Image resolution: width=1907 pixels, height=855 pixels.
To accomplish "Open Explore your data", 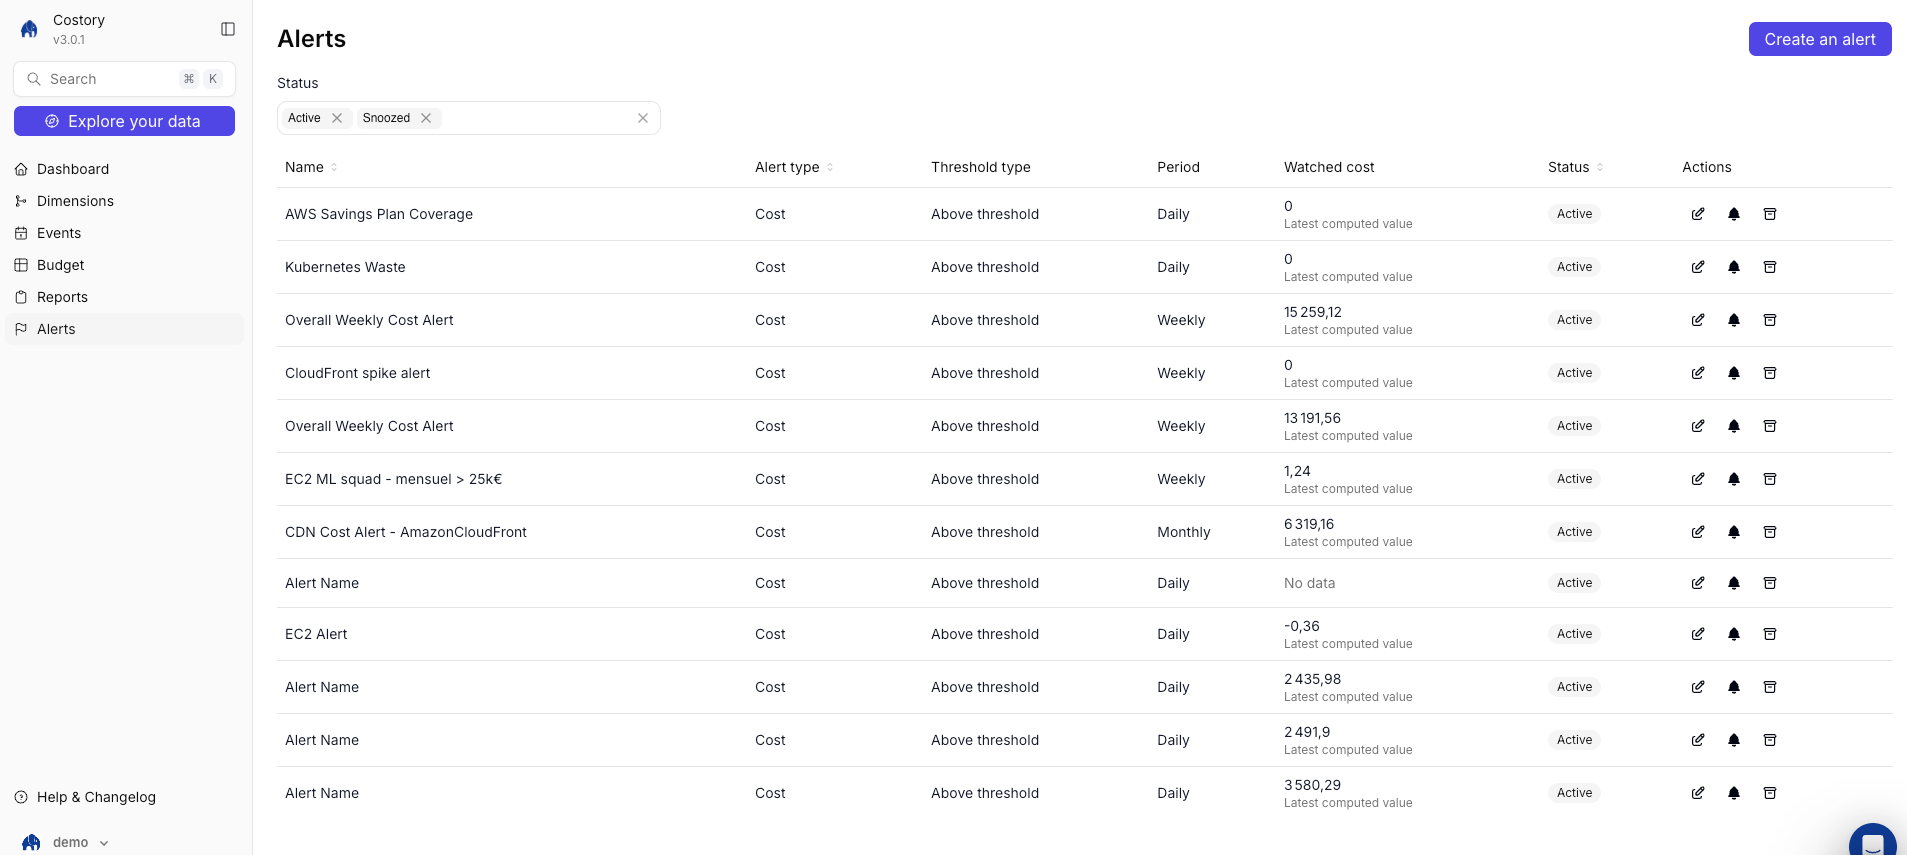I will 124,121.
